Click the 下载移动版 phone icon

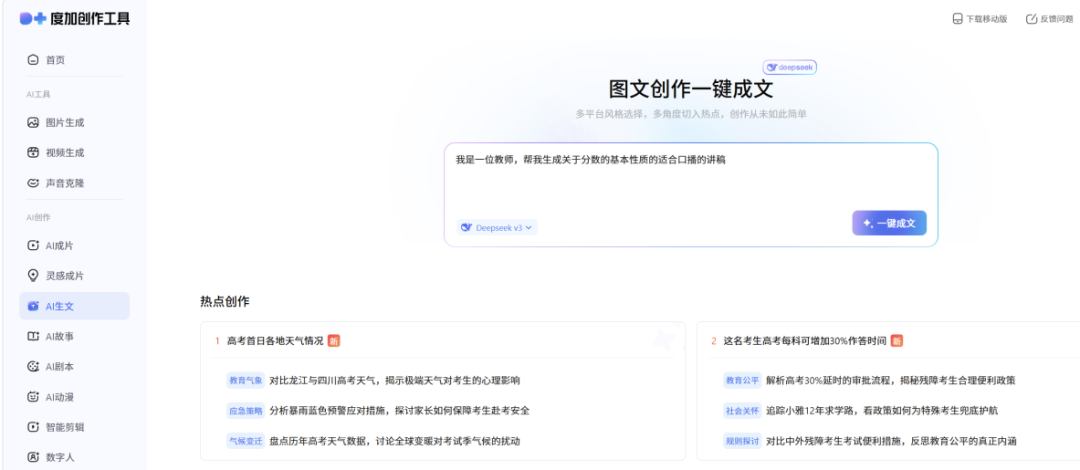coord(957,19)
